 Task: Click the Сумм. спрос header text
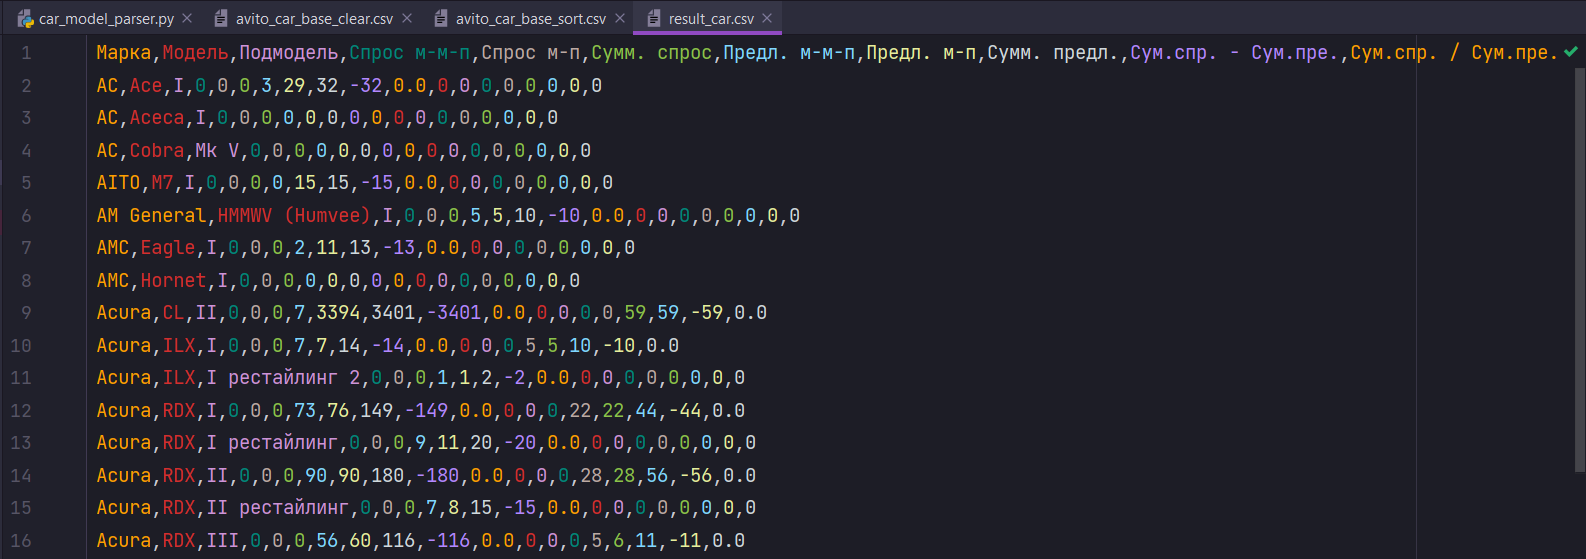click(x=651, y=53)
